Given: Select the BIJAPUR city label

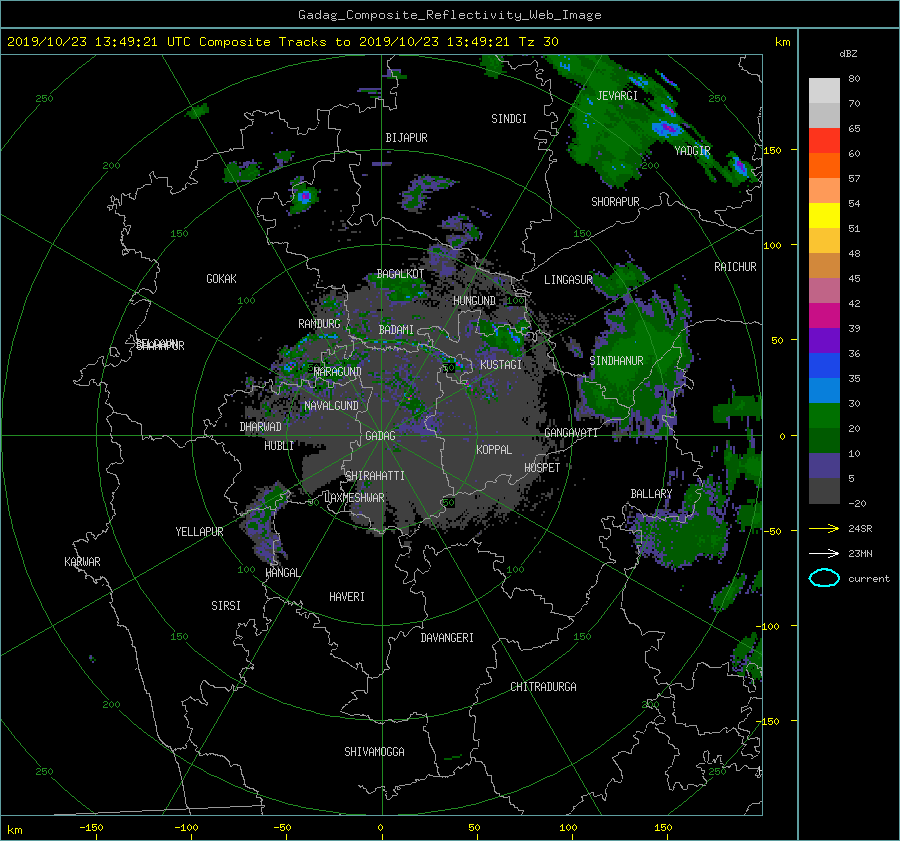Looking at the screenshot, I should [x=406, y=138].
